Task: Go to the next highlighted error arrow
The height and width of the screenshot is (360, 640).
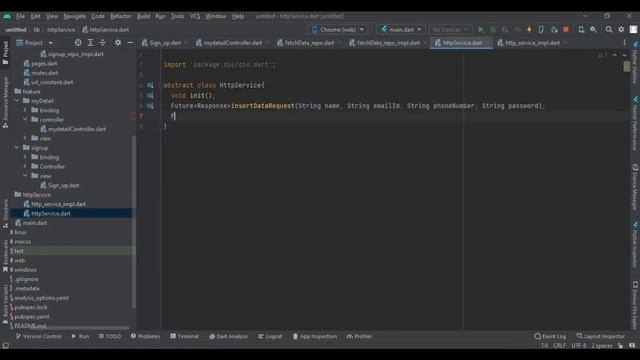Action: pyautogui.click(x=625, y=55)
